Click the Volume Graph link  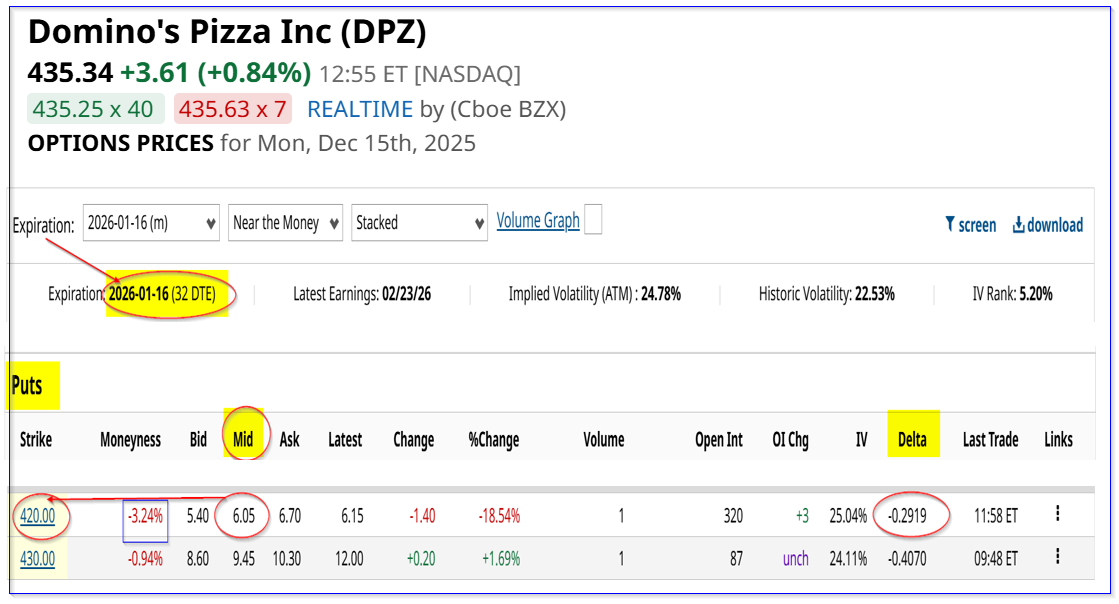[538, 221]
